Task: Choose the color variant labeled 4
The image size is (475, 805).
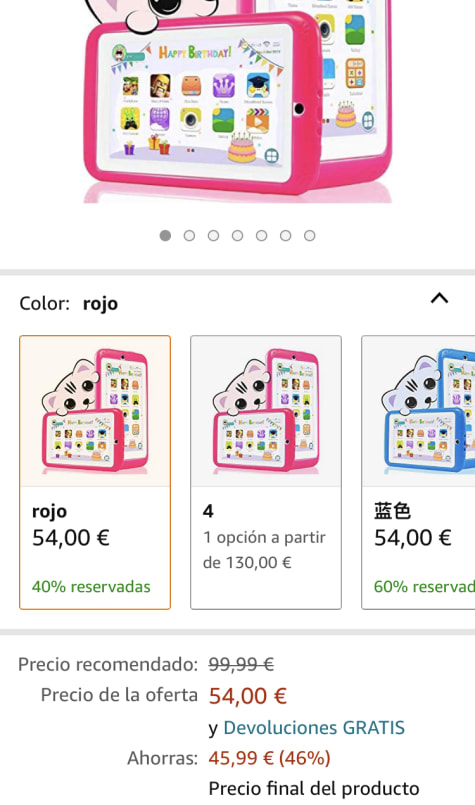Action: [265, 472]
